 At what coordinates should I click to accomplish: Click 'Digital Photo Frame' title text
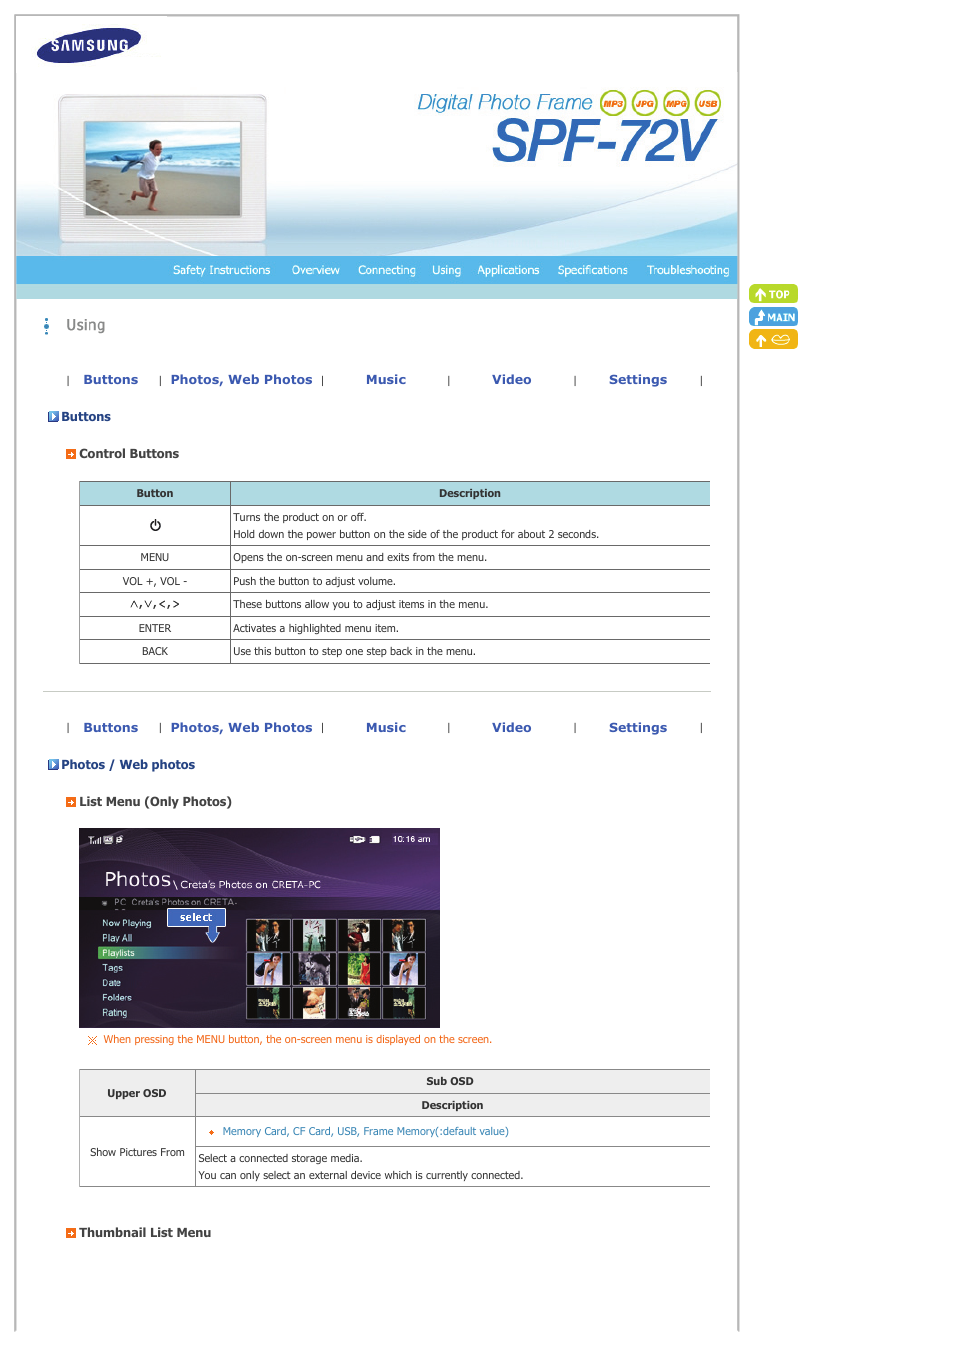tap(505, 103)
